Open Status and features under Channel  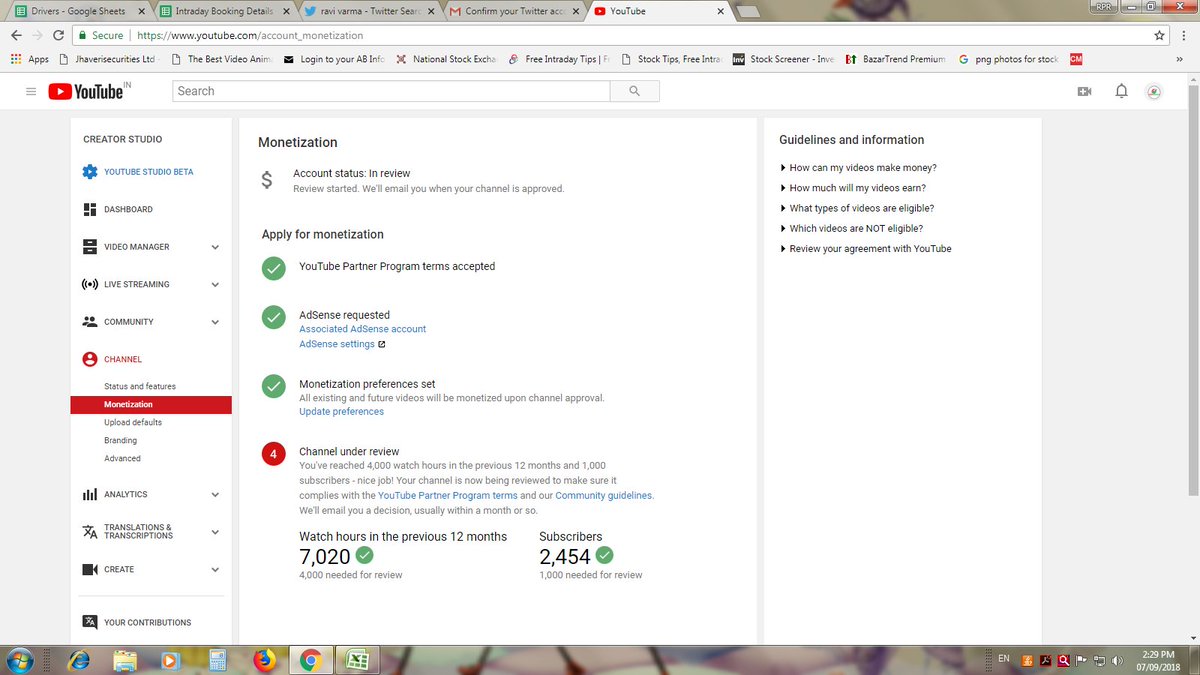click(x=140, y=386)
